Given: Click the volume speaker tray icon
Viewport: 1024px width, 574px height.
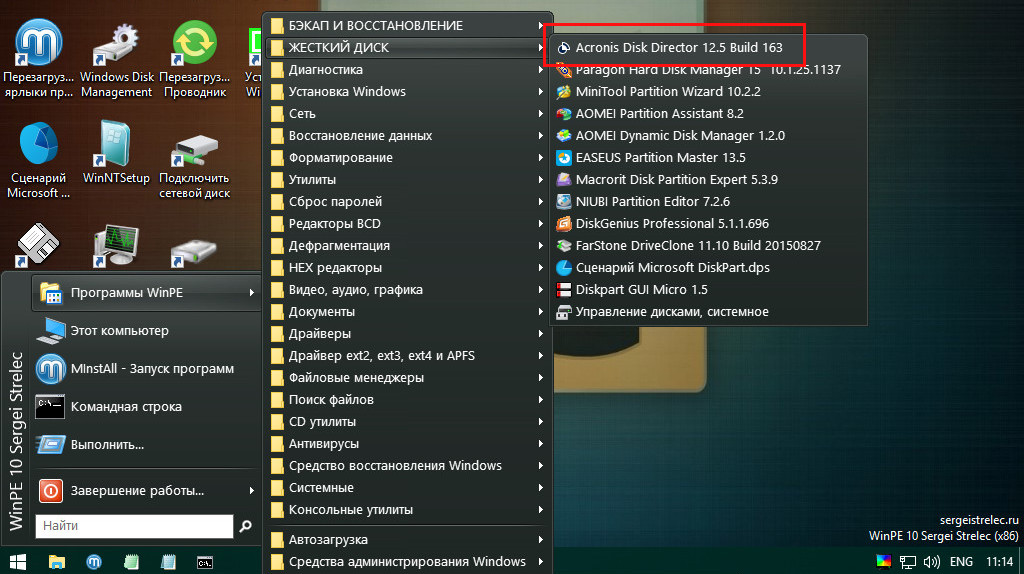Looking at the screenshot, I should click(x=932, y=562).
